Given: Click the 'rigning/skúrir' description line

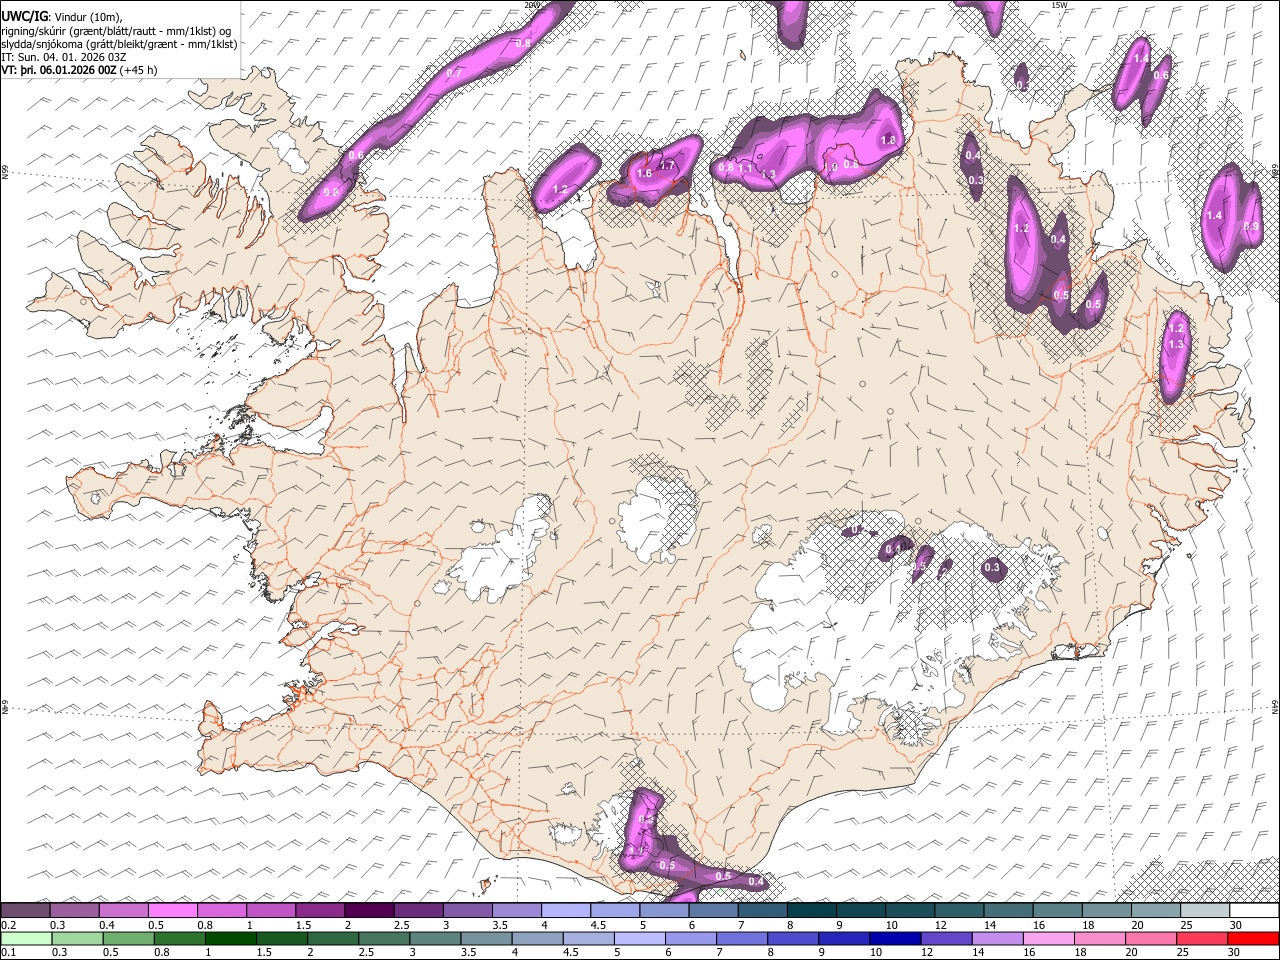Looking at the screenshot, I should pos(116,31).
